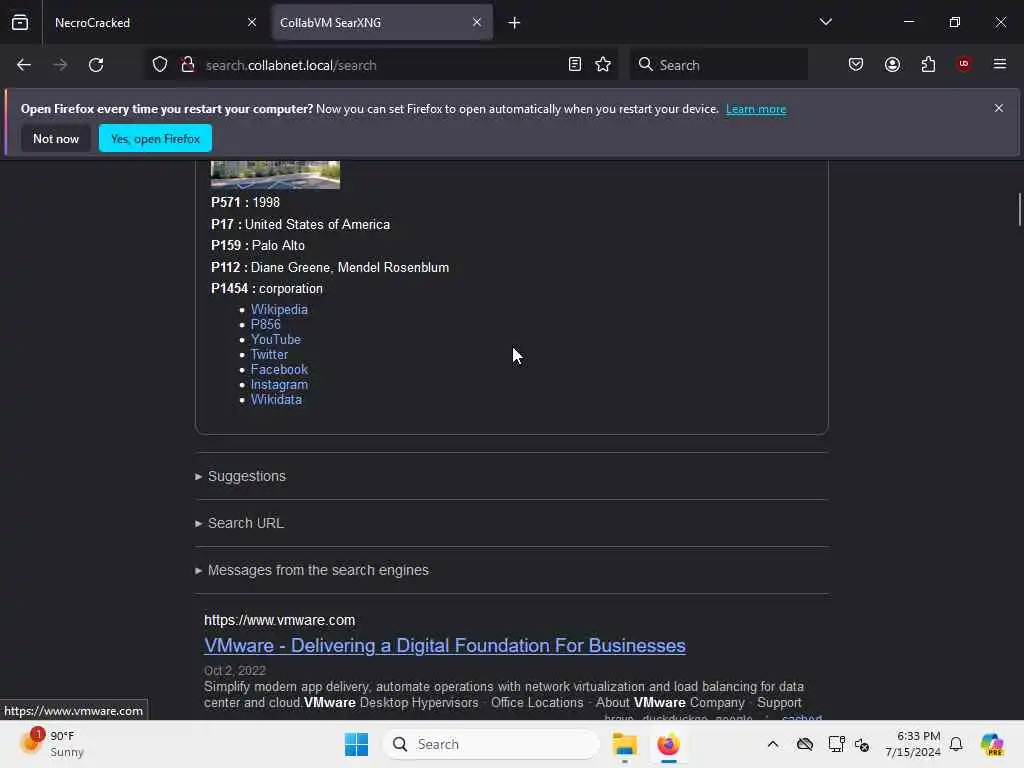The image size is (1024, 768).
Task: Expand the Suggestions section
Action: click(x=246, y=476)
